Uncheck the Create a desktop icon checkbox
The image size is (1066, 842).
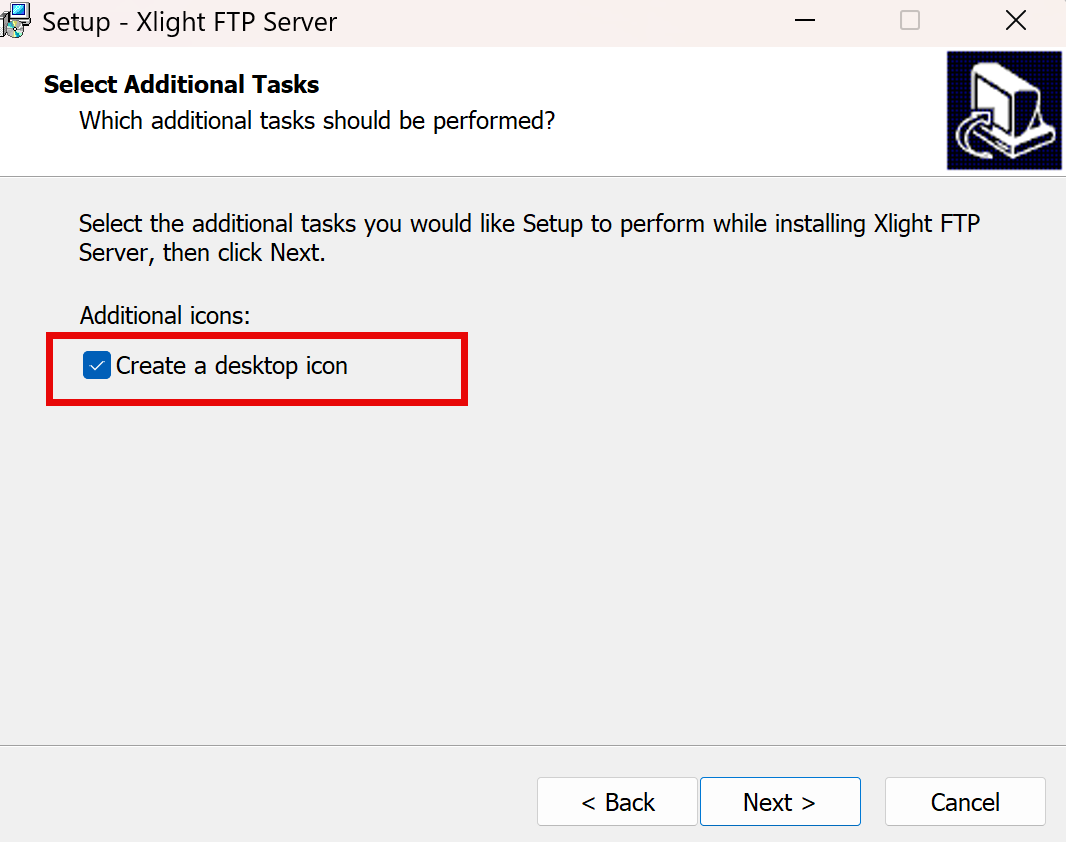click(96, 366)
